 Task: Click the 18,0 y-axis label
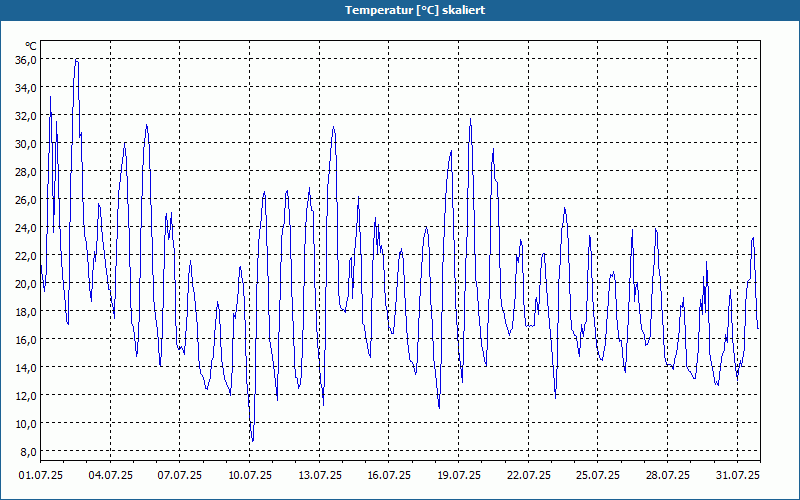tap(27, 312)
